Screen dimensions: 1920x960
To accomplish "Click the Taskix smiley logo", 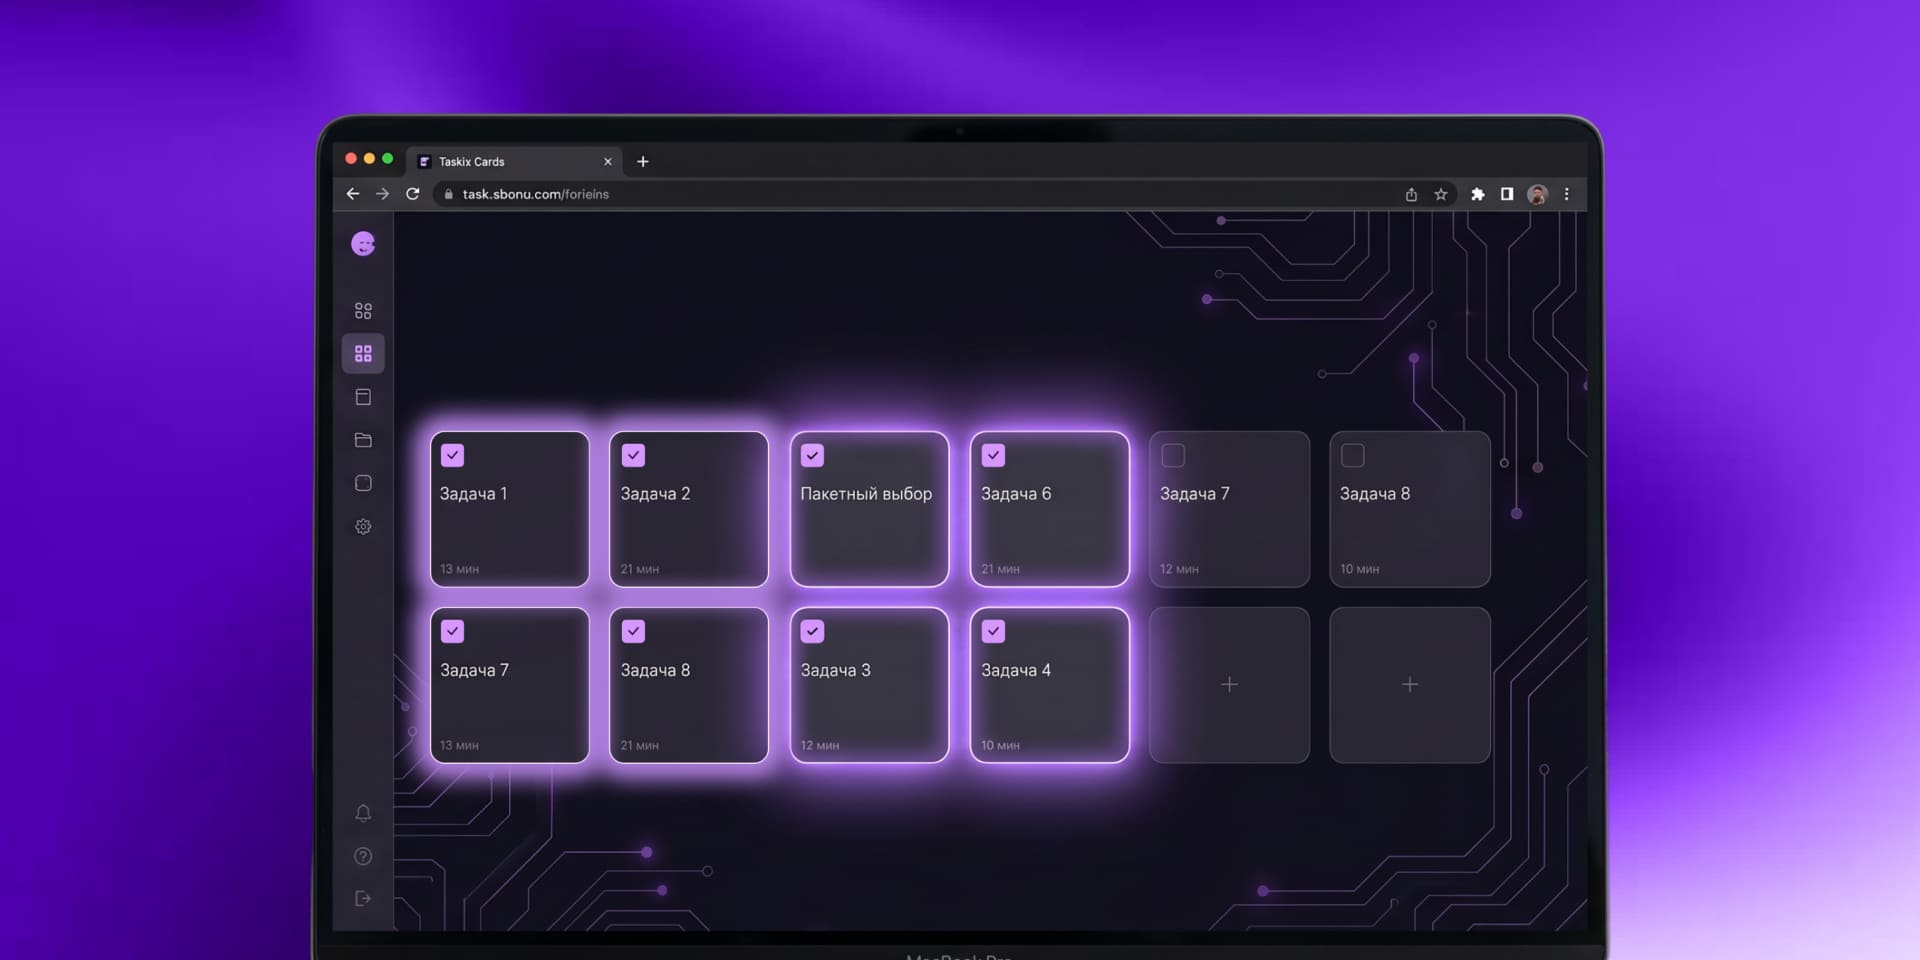I will click(363, 244).
